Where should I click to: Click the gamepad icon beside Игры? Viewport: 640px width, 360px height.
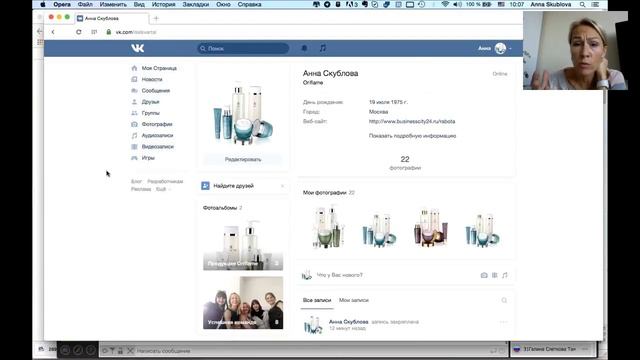pos(134,158)
